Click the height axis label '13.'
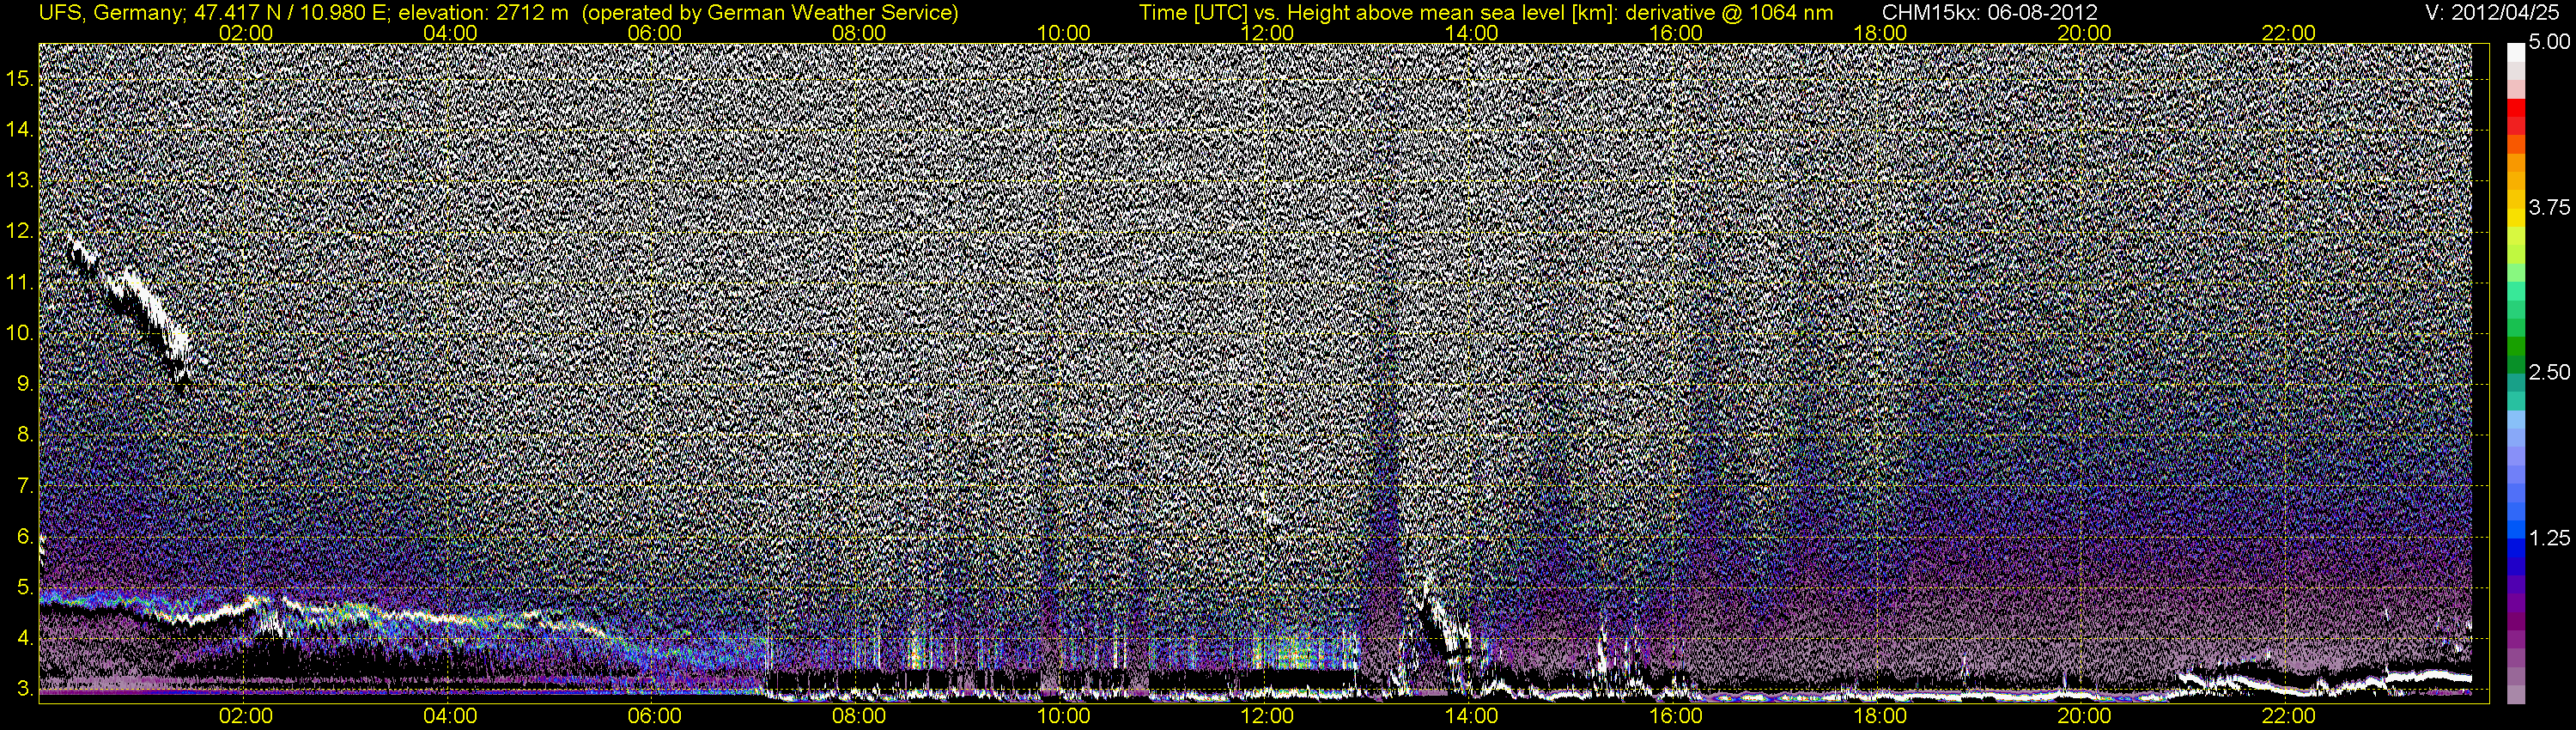This screenshot has height=730, width=2576. pyautogui.click(x=20, y=180)
